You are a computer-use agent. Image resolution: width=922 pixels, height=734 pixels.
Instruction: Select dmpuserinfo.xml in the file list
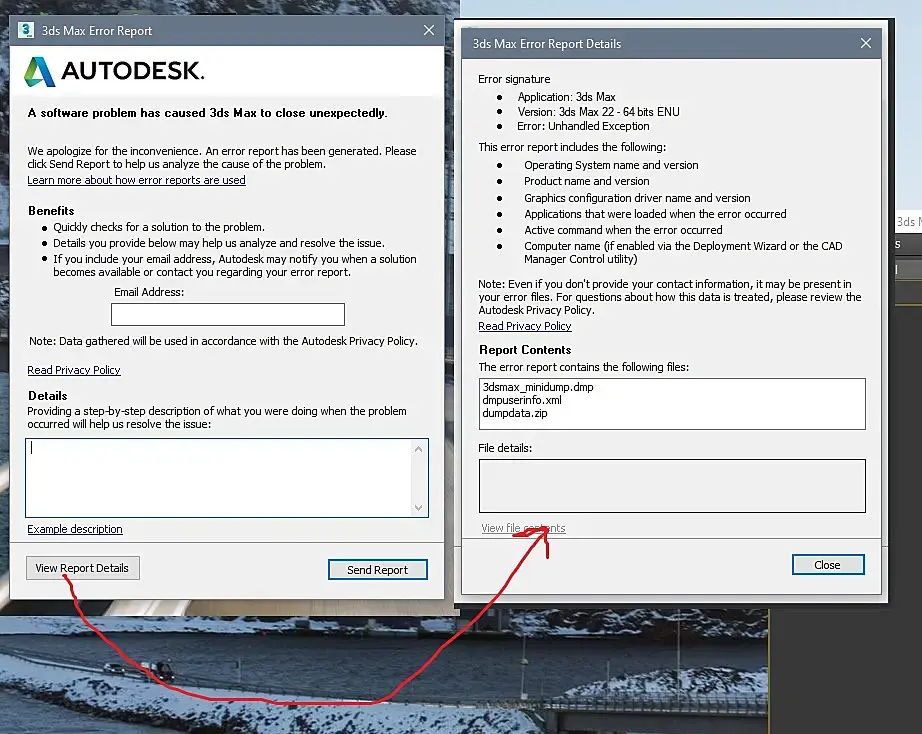pos(522,400)
